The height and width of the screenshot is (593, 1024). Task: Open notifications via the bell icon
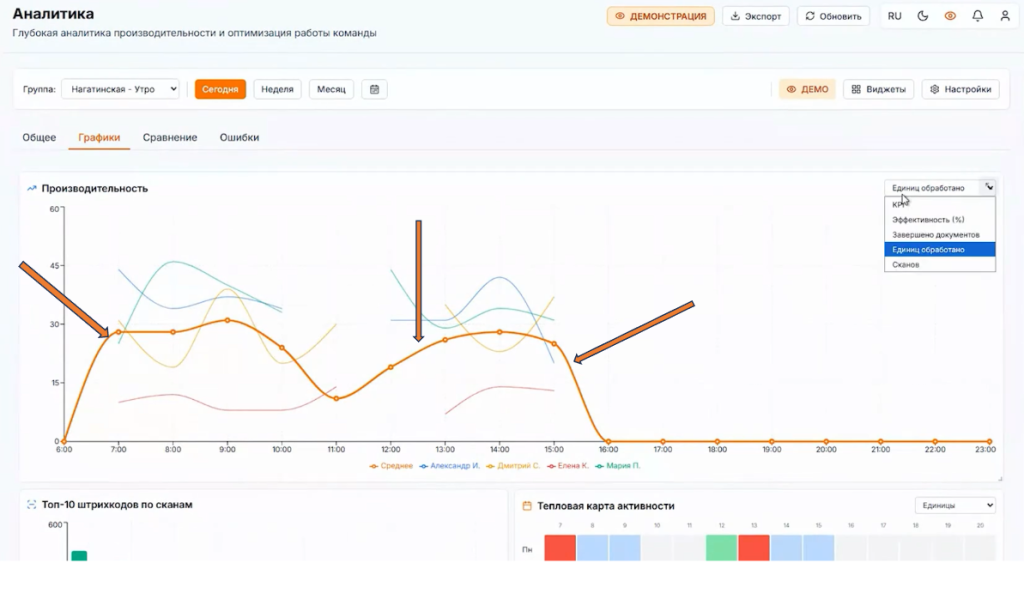point(977,16)
